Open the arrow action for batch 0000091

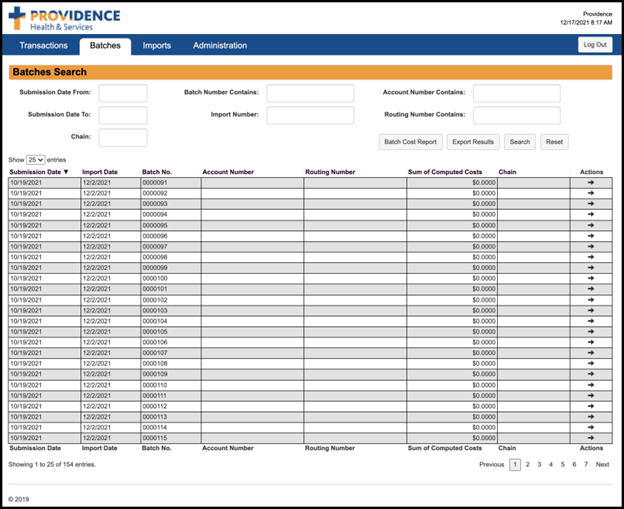click(591, 182)
